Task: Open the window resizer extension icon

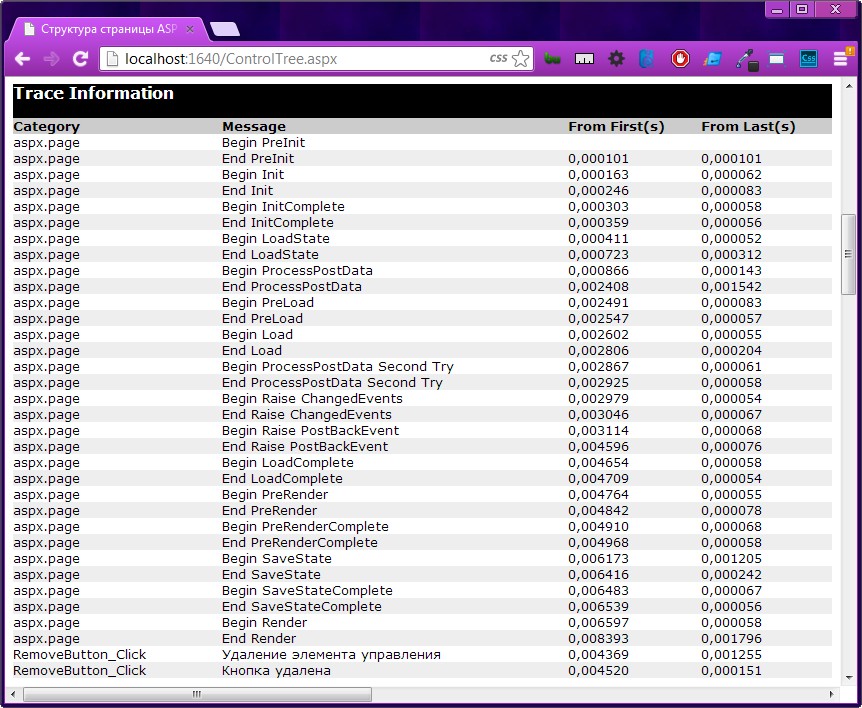Action: pyautogui.click(x=776, y=59)
